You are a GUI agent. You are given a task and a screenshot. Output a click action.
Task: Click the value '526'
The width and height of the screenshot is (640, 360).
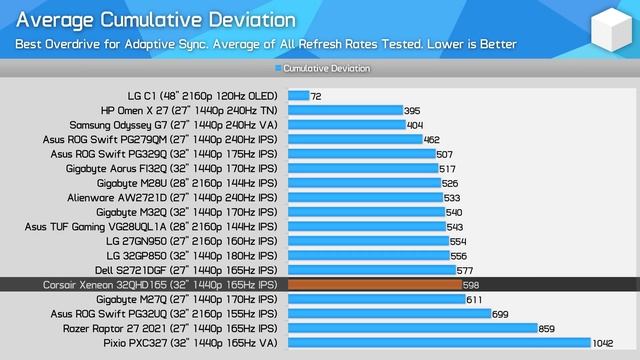coord(450,184)
